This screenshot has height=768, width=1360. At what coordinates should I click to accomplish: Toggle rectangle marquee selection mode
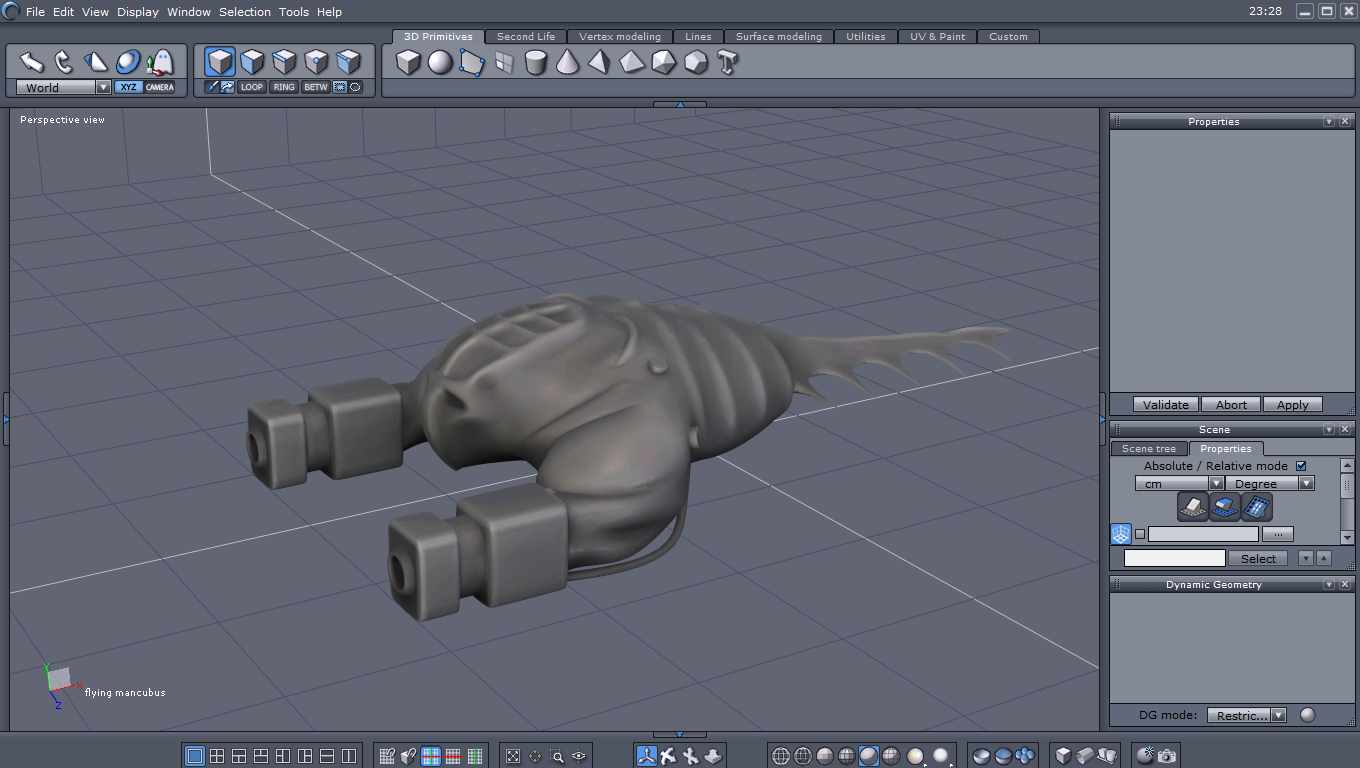[x=339, y=87]
